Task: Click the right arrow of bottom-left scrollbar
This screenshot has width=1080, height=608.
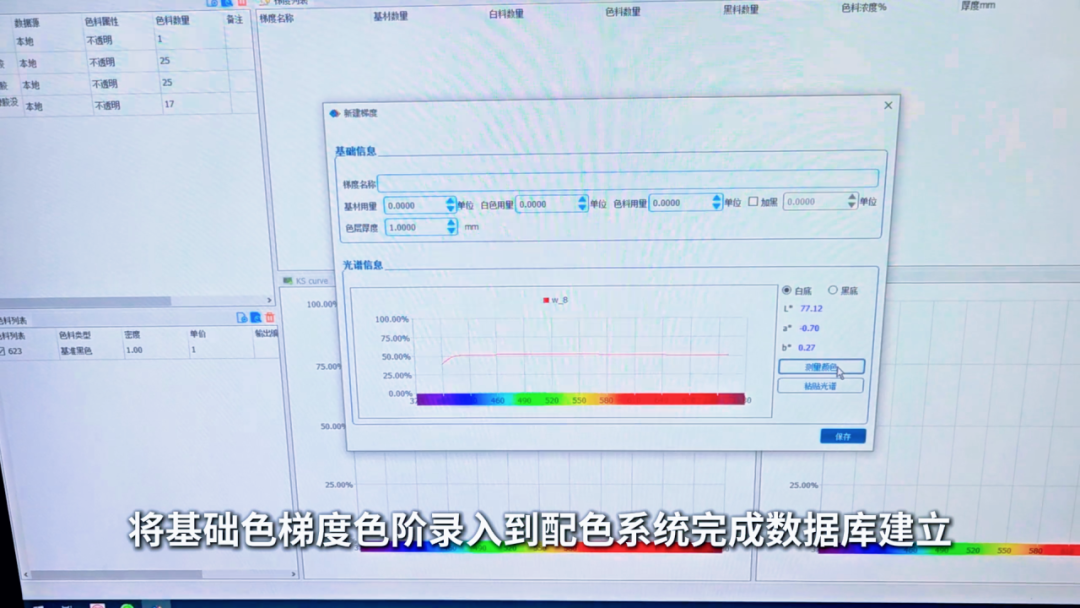Action: [293, 574]
